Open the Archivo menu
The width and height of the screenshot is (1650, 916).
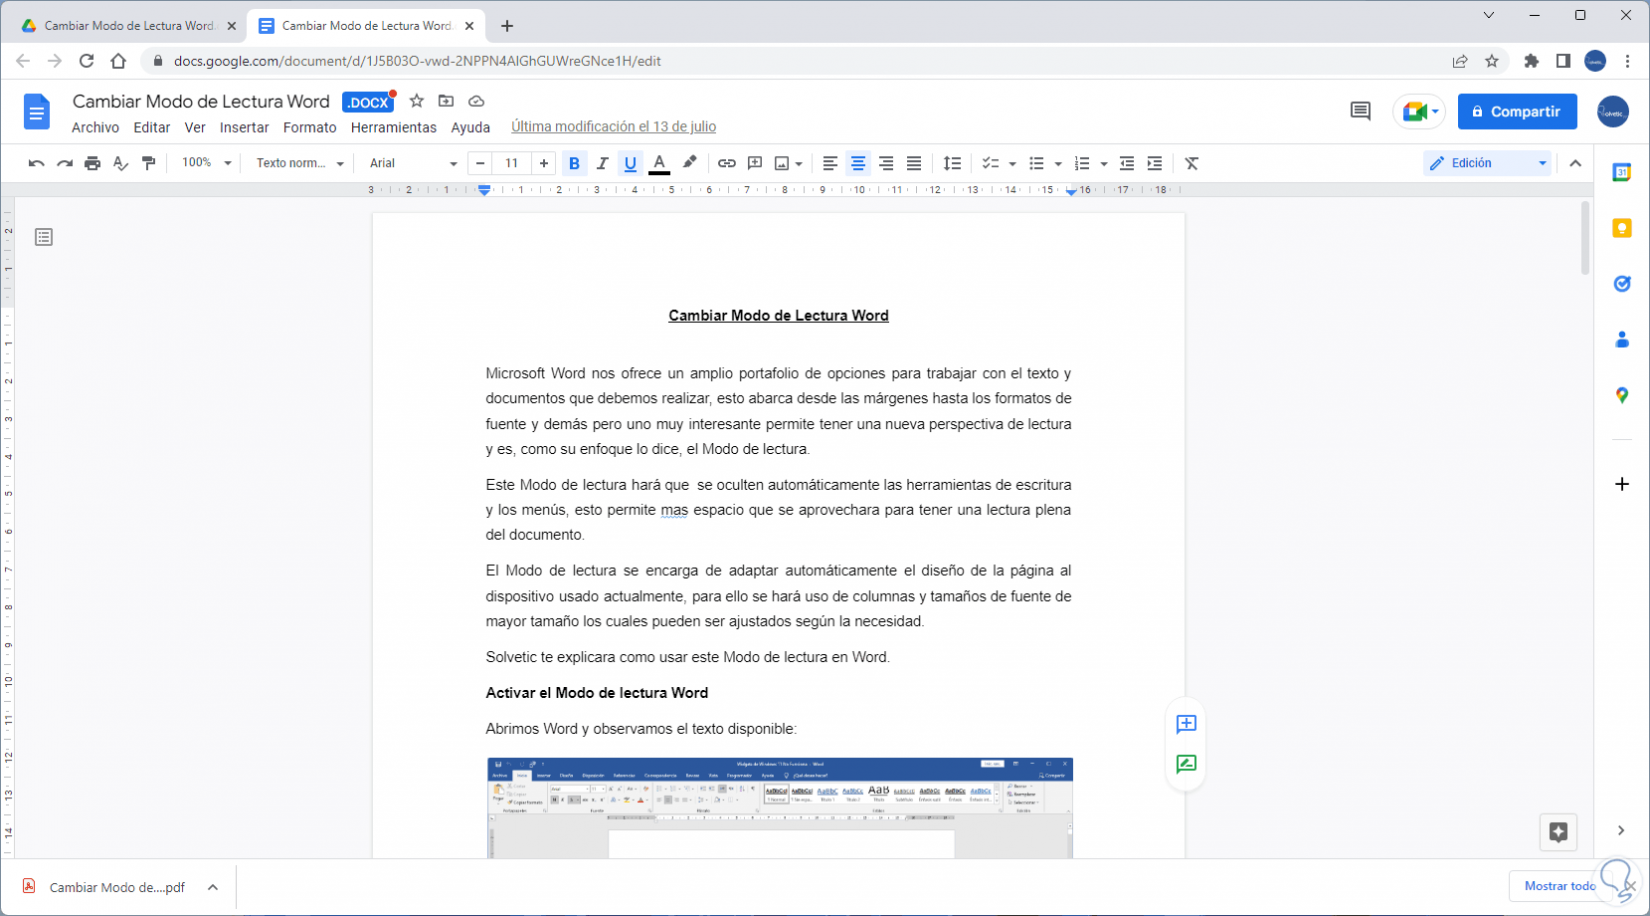coord(95,127)
